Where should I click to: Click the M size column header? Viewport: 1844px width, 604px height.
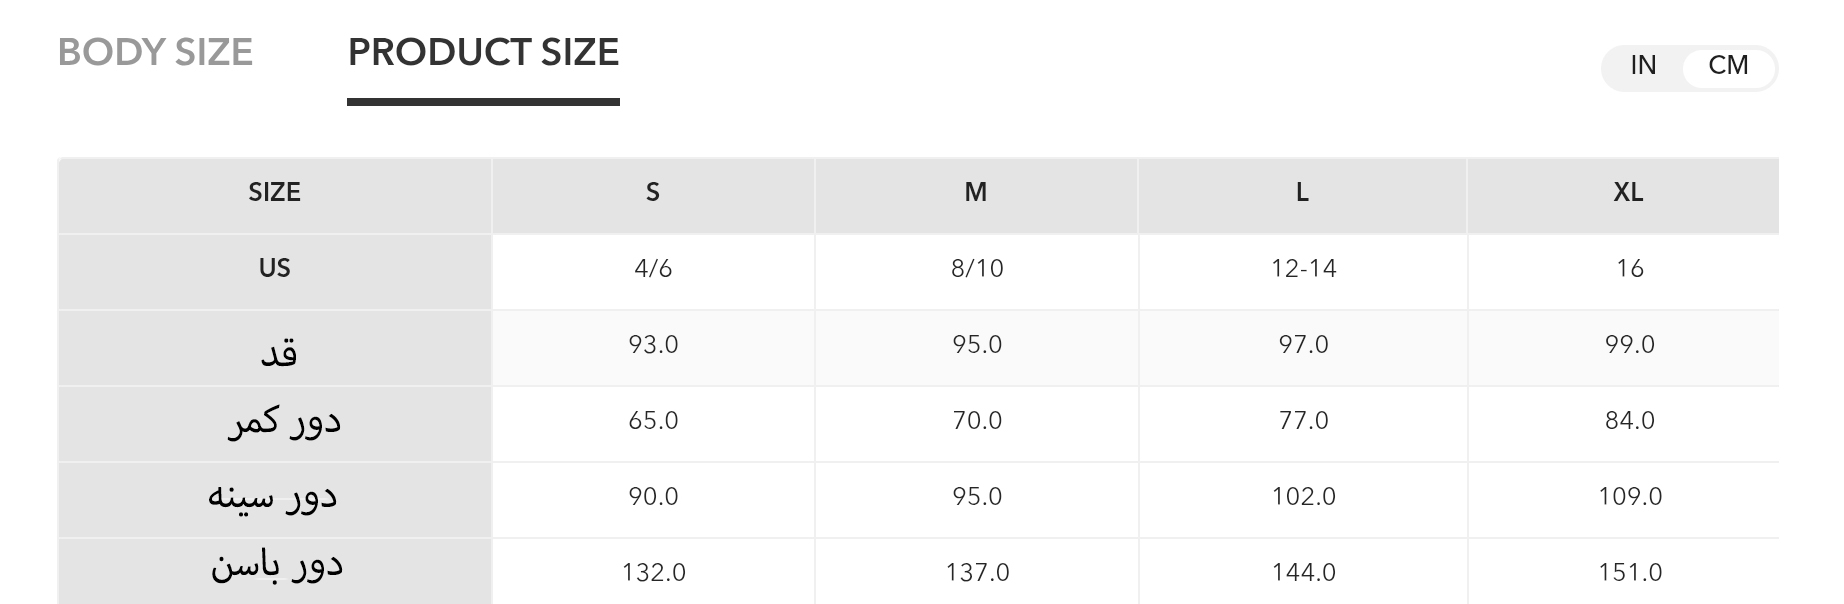pos(976,192)
